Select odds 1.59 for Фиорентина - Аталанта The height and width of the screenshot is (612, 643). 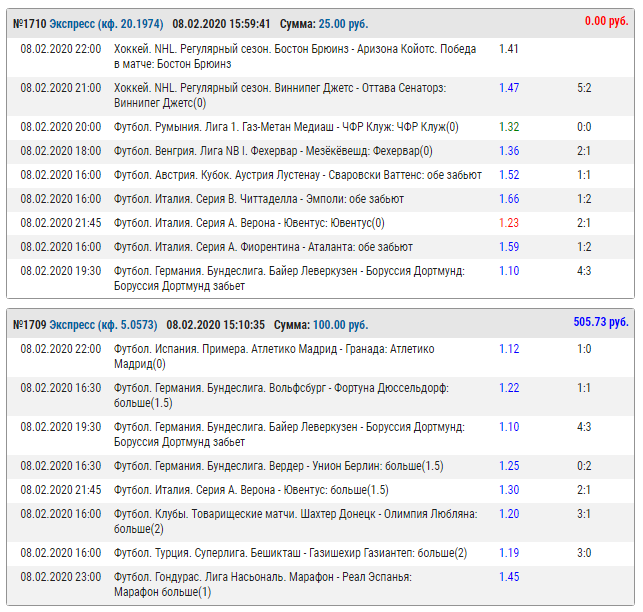[x=509, y=247]
